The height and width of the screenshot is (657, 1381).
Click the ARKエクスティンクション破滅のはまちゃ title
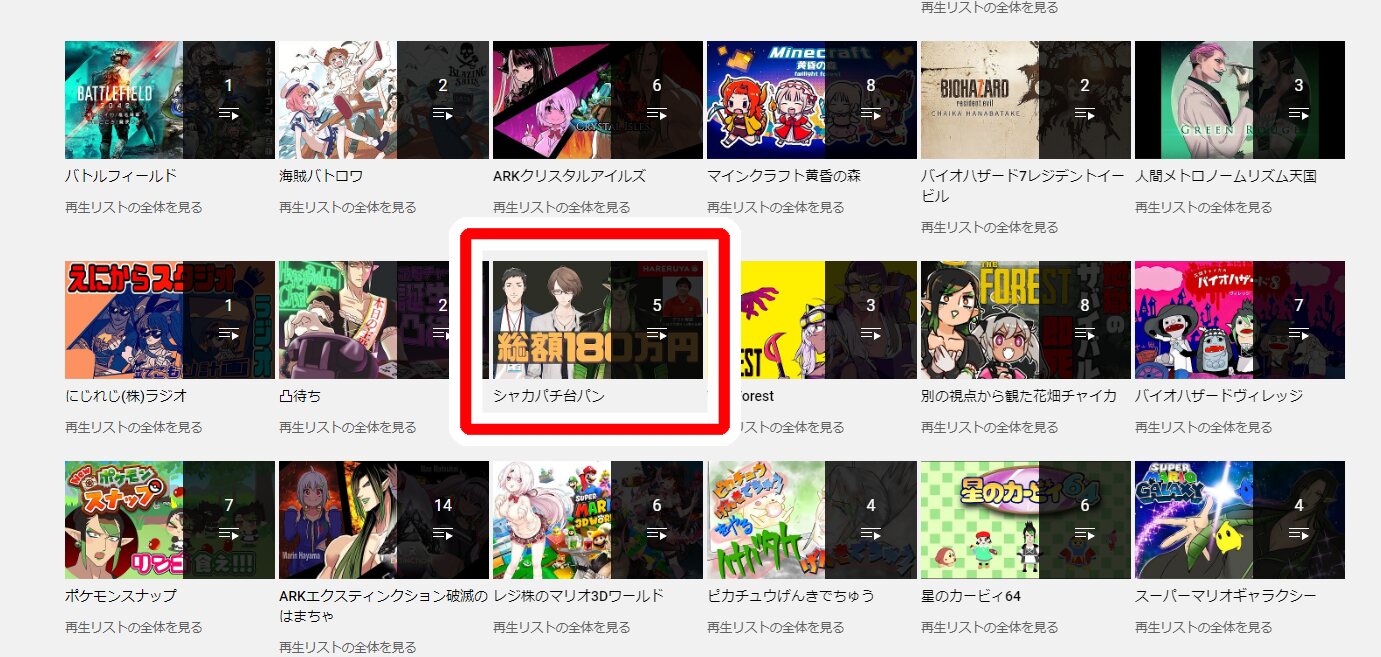click(384, 606)
